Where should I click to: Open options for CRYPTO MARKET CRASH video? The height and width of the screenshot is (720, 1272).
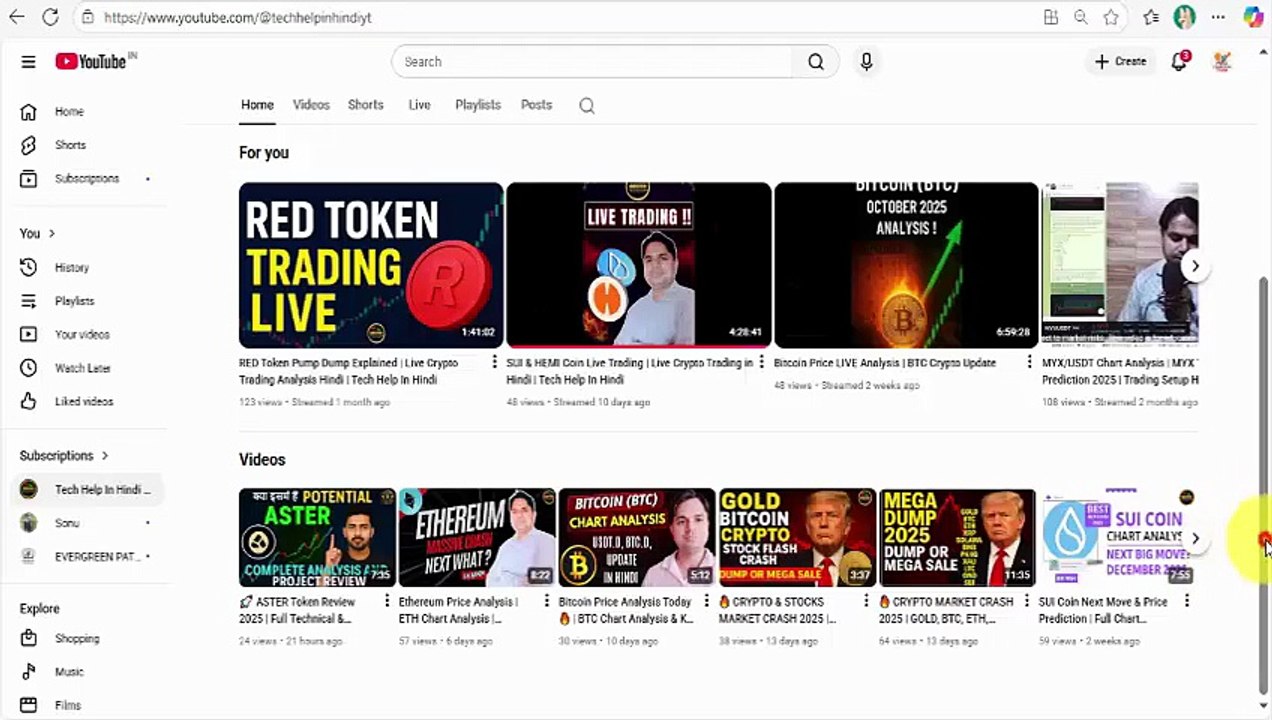(1027, 602)
